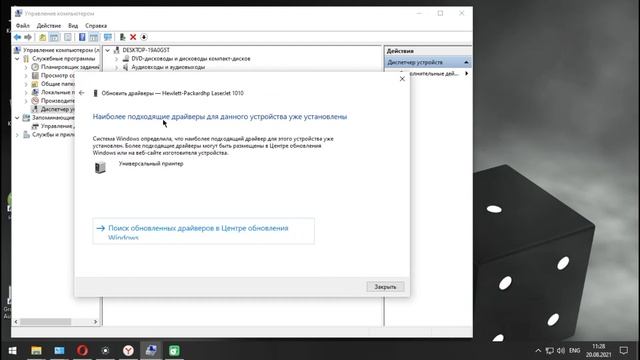Click the scan for hardware changes monitor icon
Viewport: 640px width, 360px height.
[107, 37]
